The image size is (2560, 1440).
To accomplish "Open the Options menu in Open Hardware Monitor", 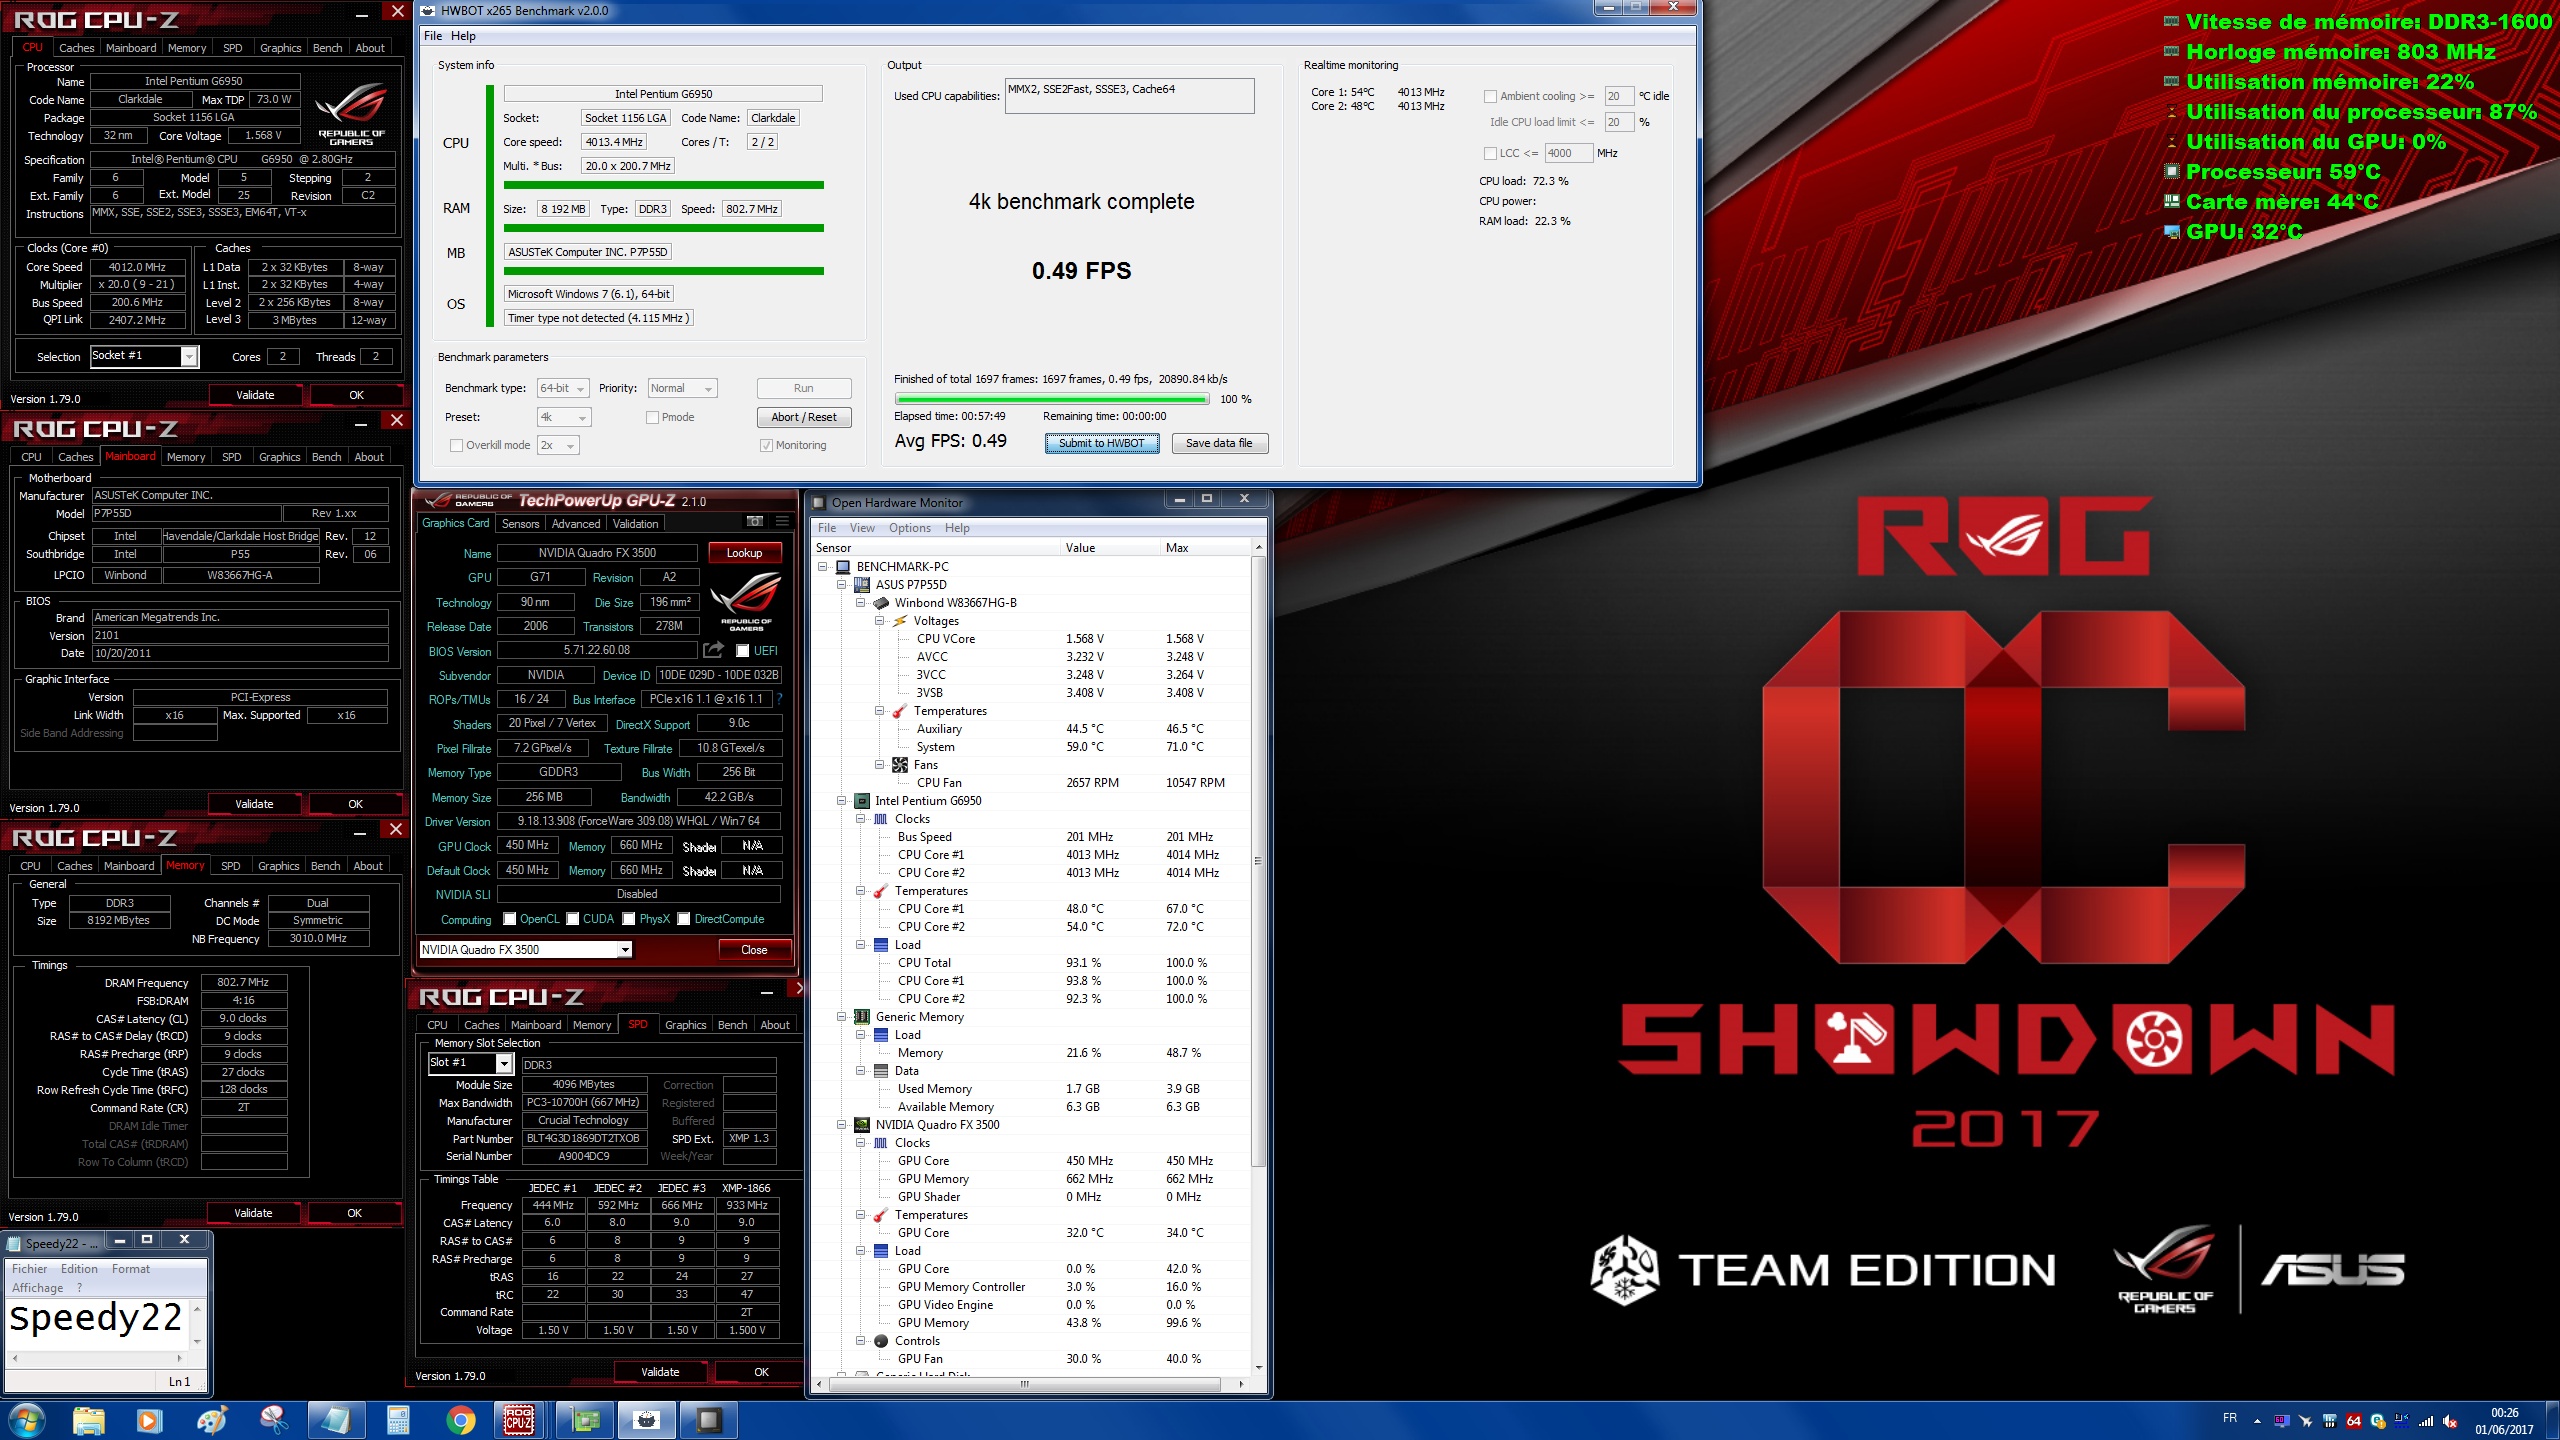I will pos(910,528).
